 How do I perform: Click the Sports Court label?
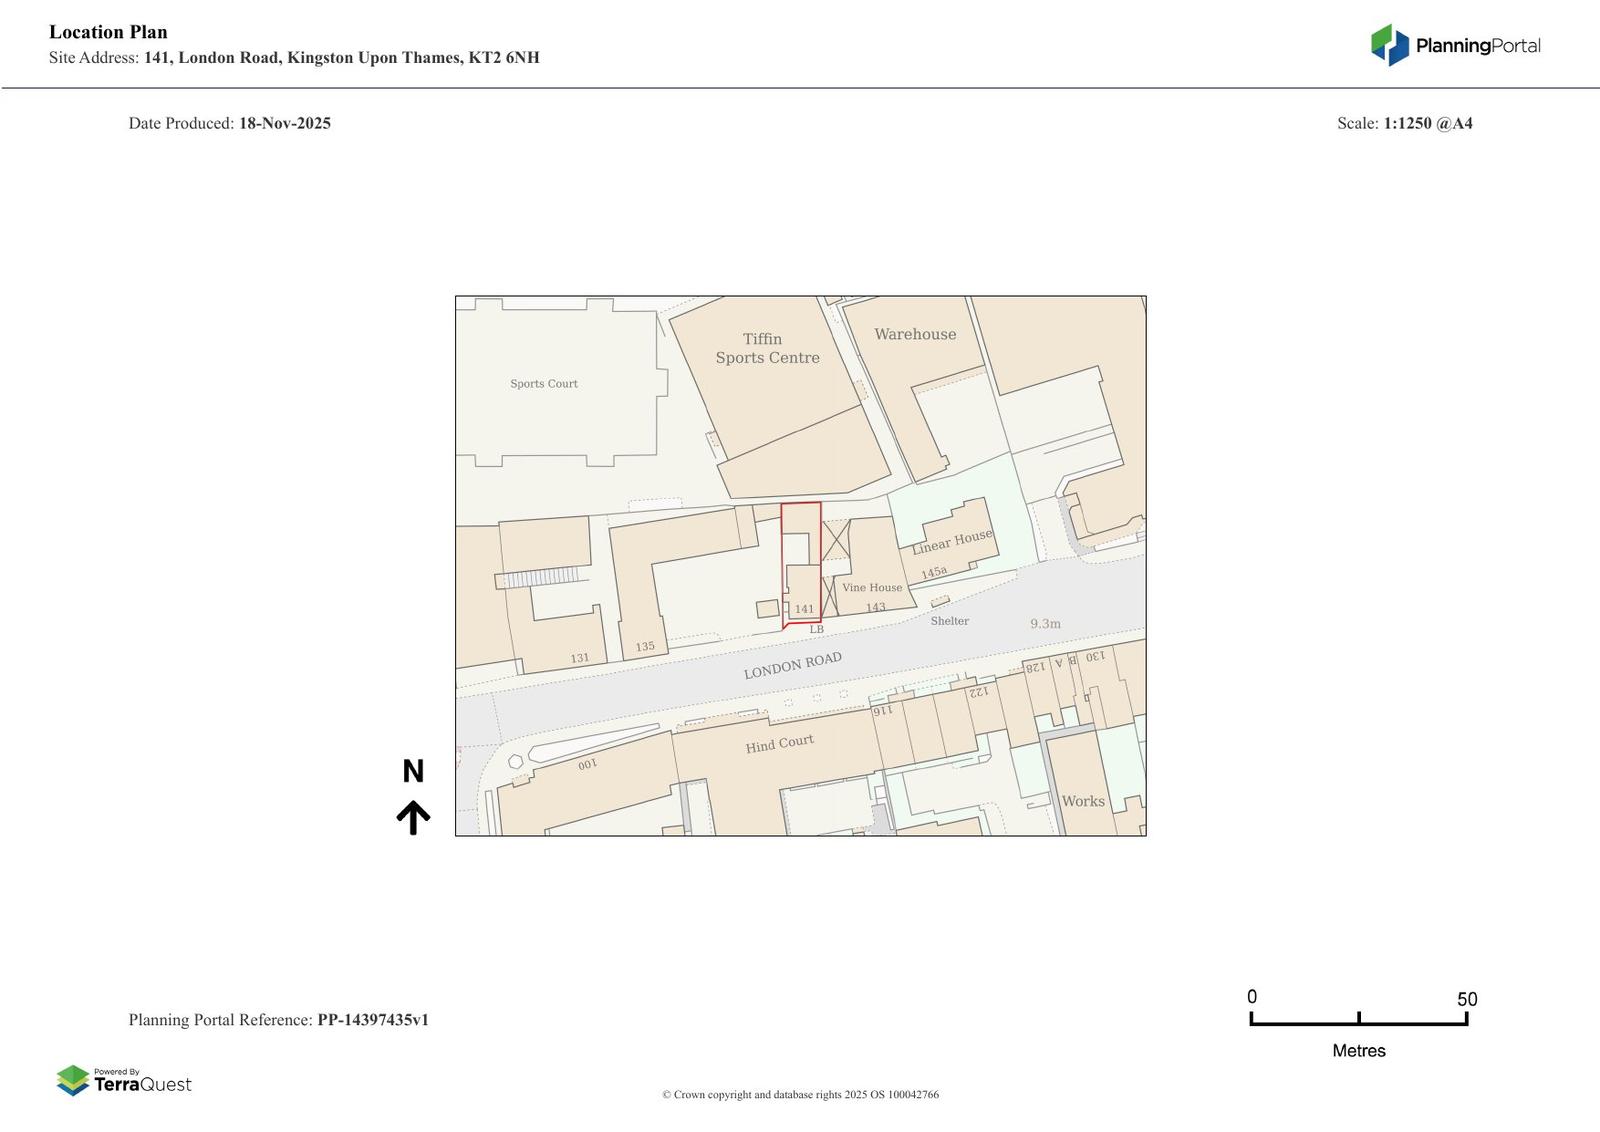coord(544,383)
